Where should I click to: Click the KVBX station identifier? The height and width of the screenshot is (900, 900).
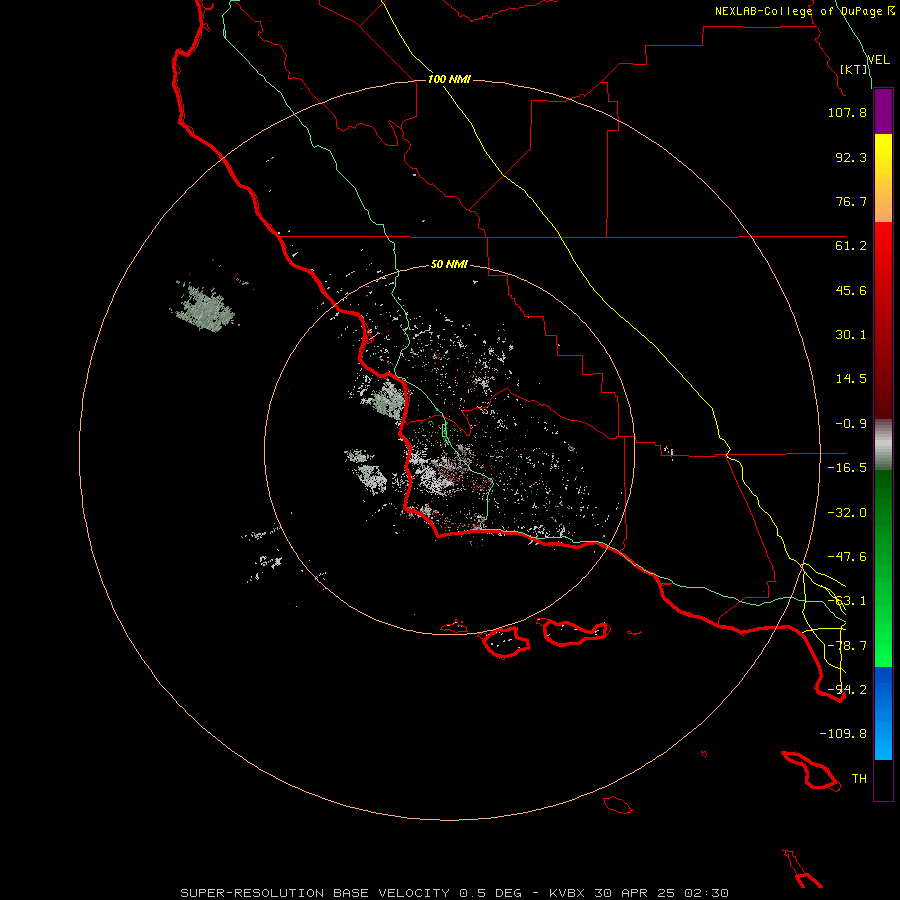(x=567, y=893)
